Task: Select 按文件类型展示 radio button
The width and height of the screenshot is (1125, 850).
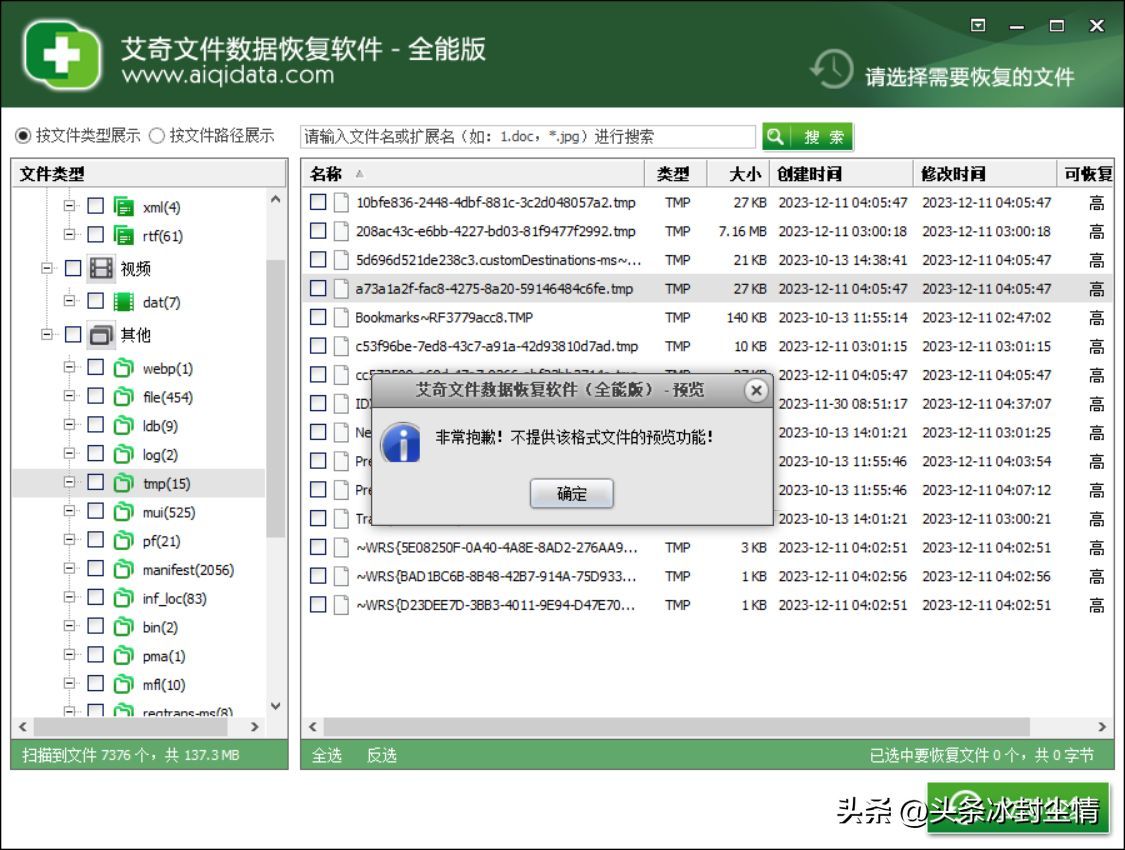Action: point(23,136)
